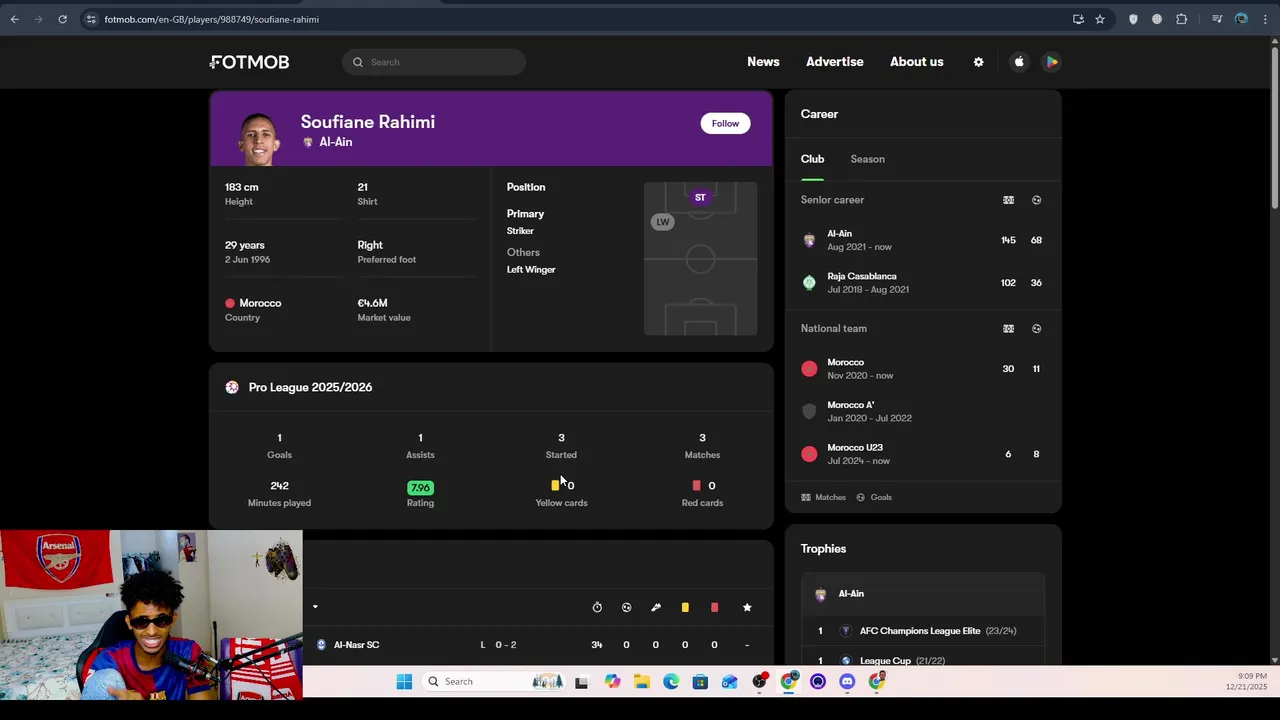The width and height of the screenshot is (1280, 720).
Task: Click the Al-Ain trophies header
Action: pyautogui.click(x=923, y=594)
